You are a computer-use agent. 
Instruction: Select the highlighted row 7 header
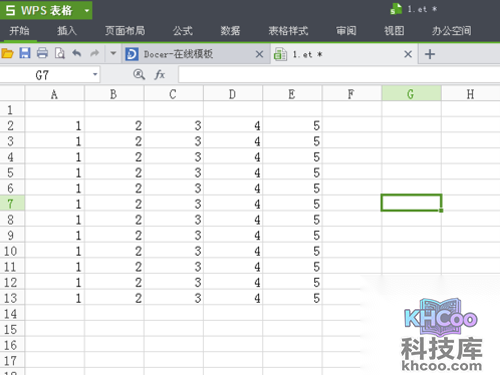[x=12, y=204]
